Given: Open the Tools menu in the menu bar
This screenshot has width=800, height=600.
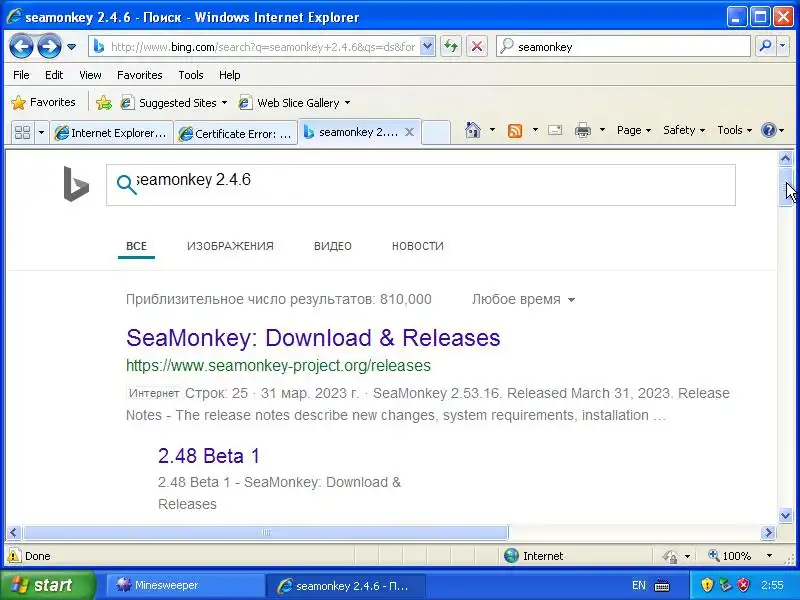Looking at the screenshot, I should (191, 75).
